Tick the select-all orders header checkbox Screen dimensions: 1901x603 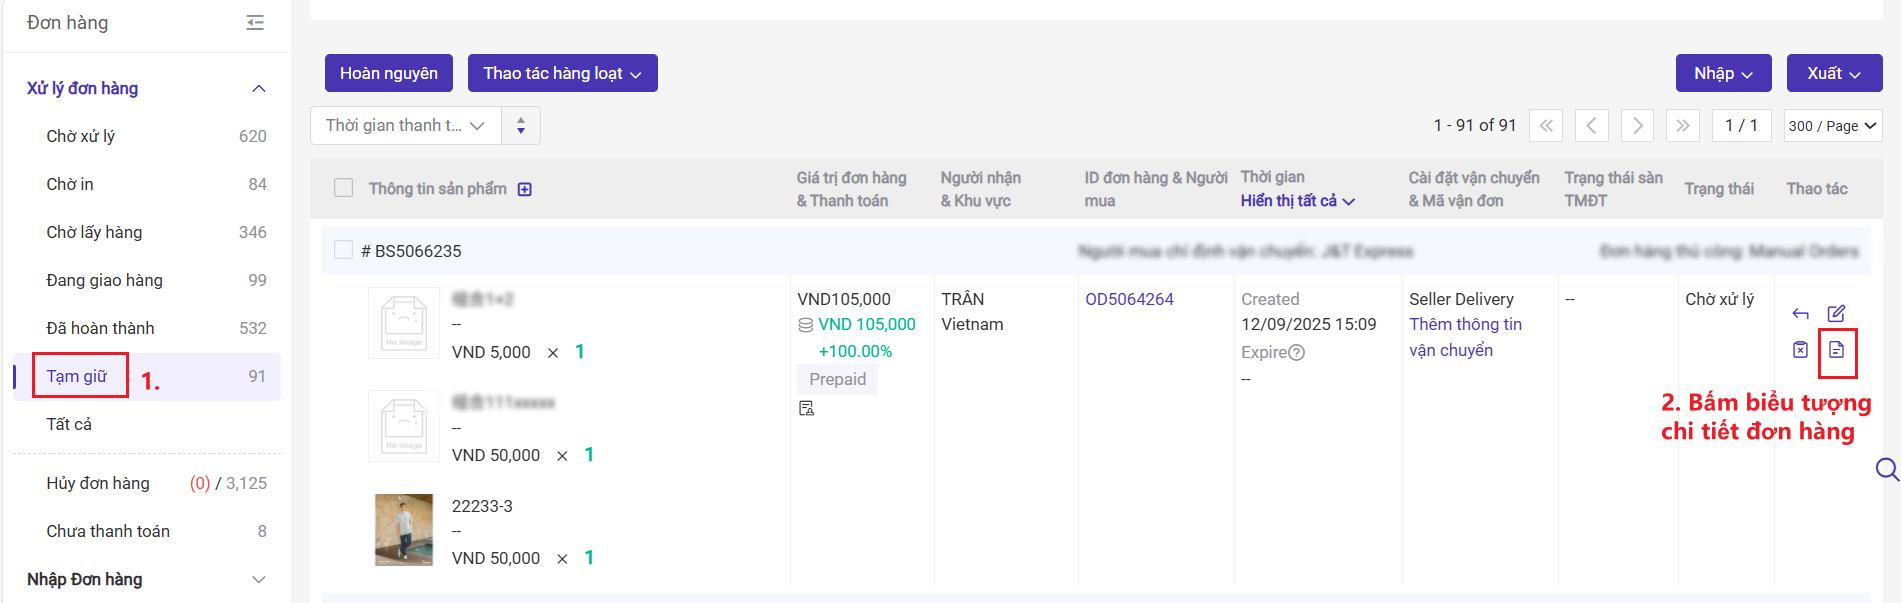[344, 188]
